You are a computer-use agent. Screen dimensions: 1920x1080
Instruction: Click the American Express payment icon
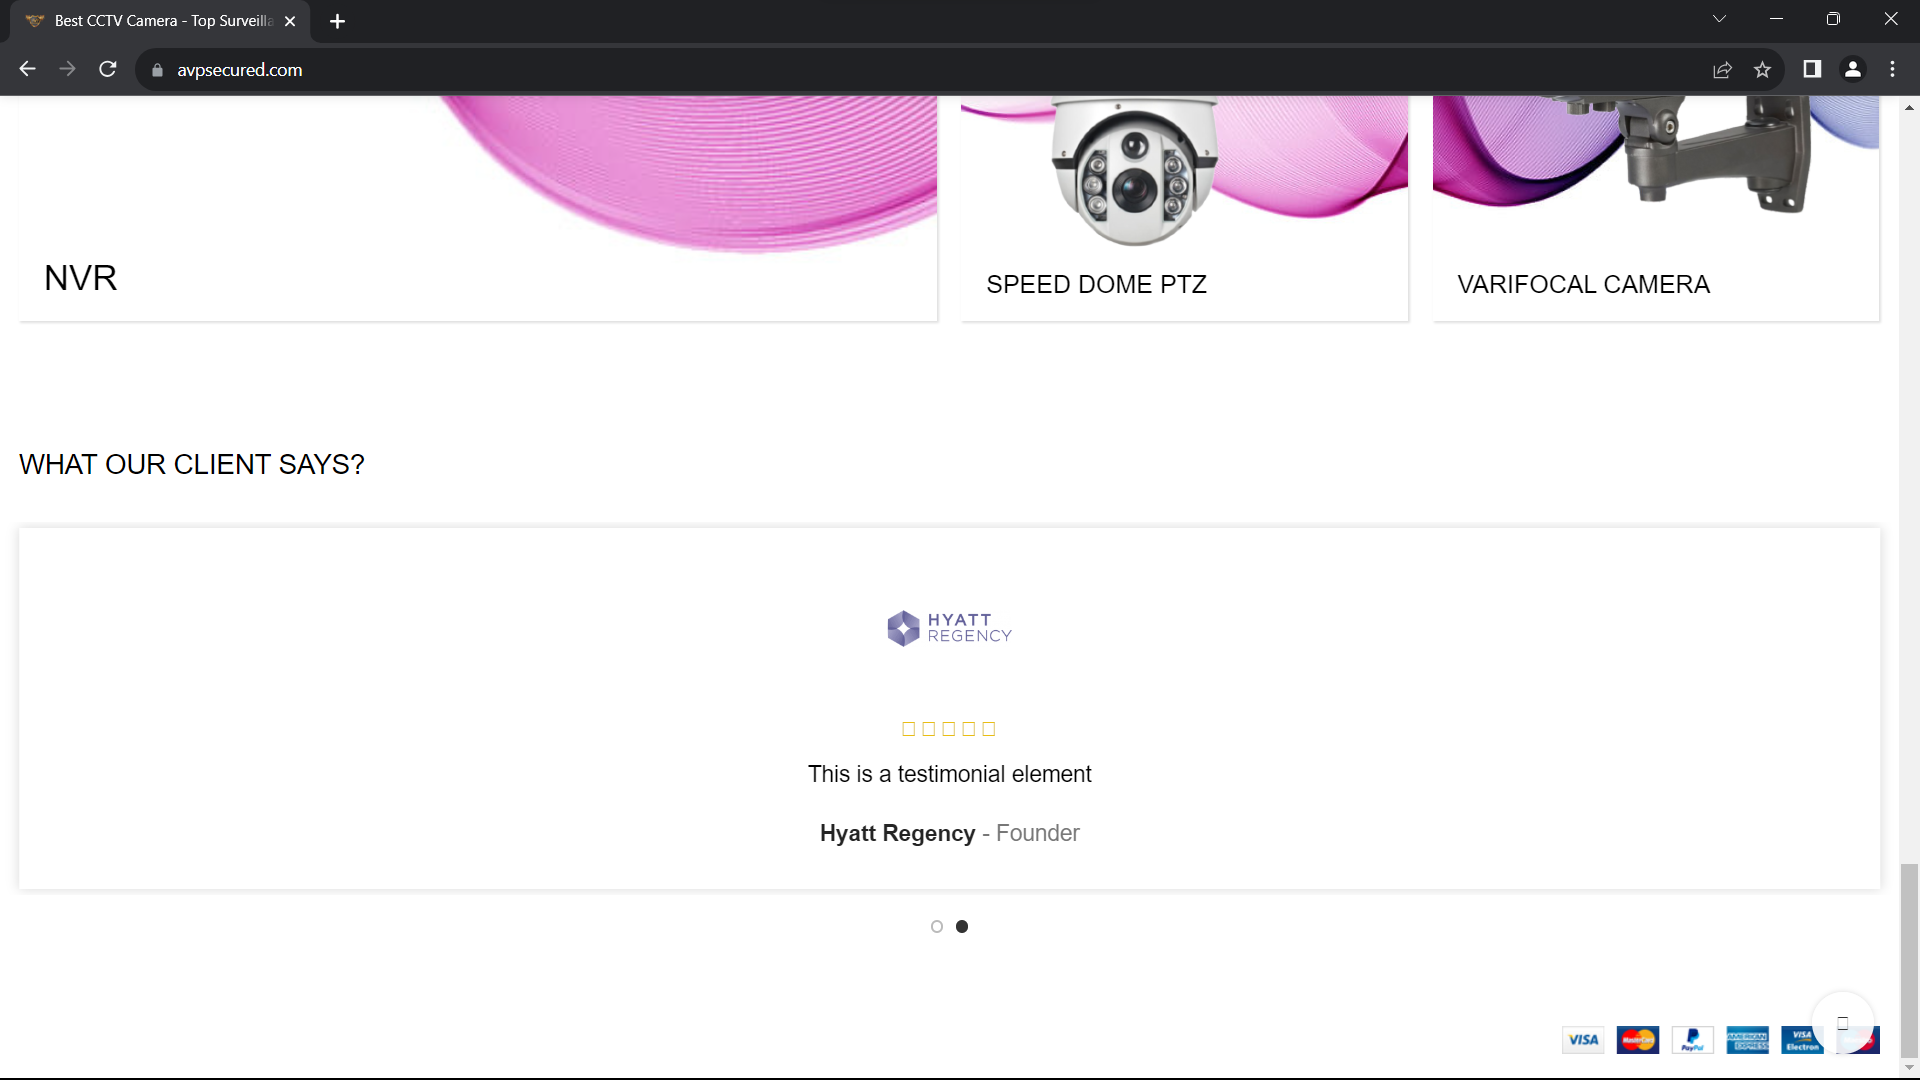coord(1748,1040)
